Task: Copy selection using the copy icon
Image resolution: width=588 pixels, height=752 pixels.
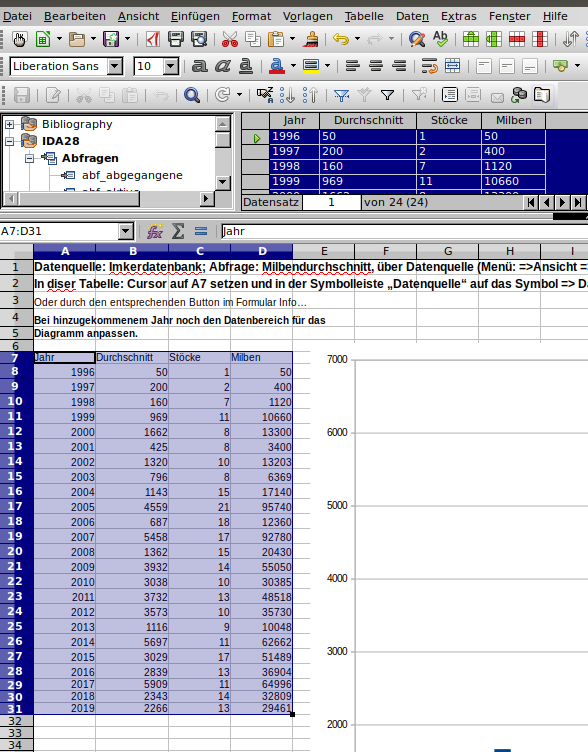Action: pyautogui.click(x=253, y=39)
